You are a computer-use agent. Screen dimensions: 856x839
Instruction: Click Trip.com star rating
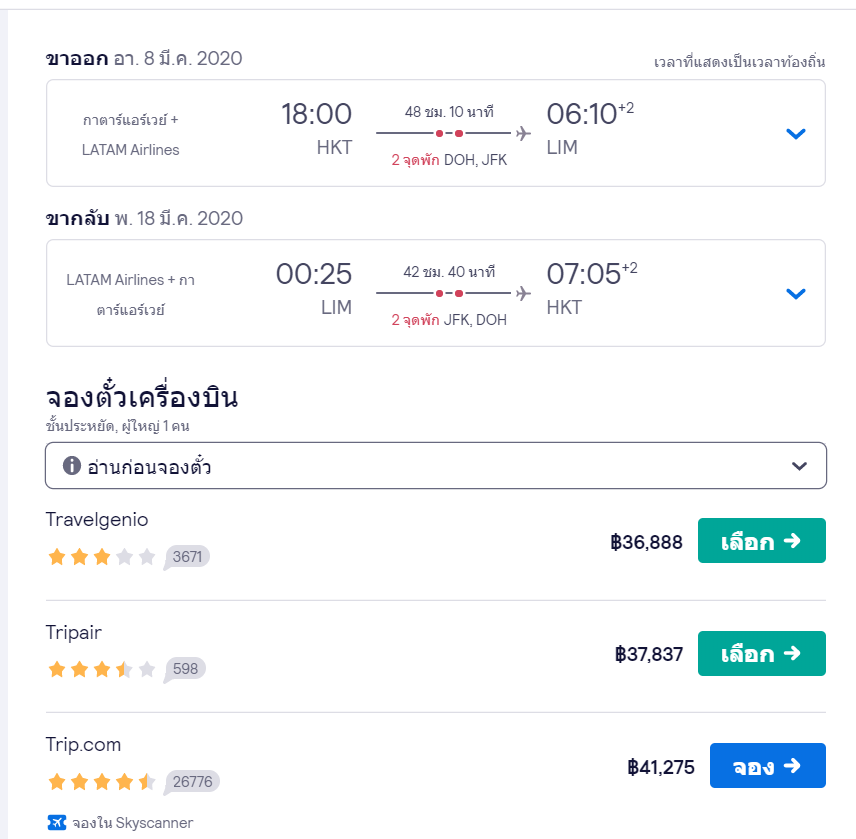coord(102,781)
